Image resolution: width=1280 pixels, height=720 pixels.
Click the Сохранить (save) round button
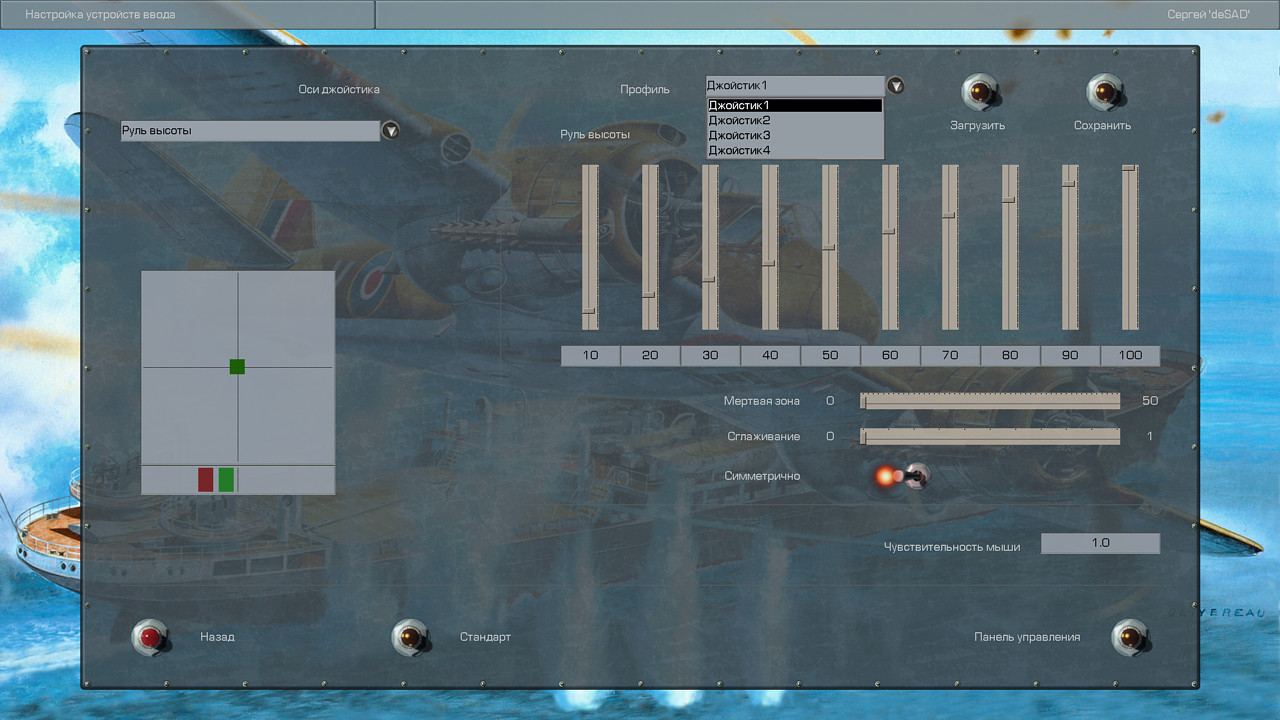(1106, 93)
